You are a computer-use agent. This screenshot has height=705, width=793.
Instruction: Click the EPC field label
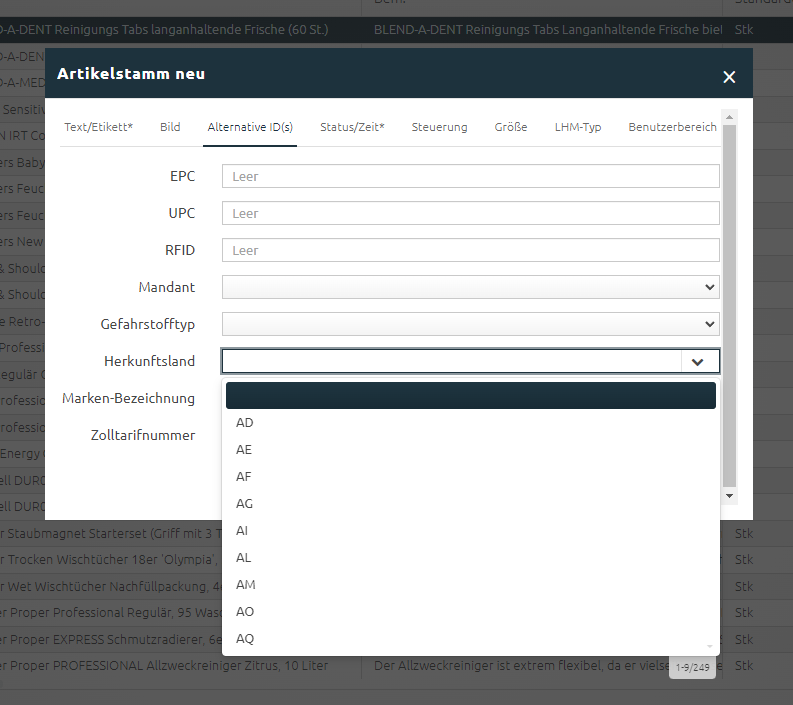click(182, 176)
